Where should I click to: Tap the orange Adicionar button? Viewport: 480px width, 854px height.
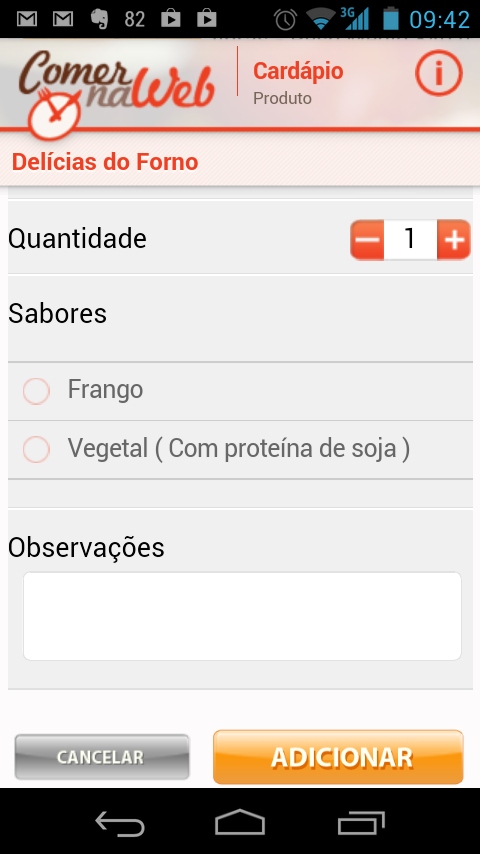[x=338, y=757]
